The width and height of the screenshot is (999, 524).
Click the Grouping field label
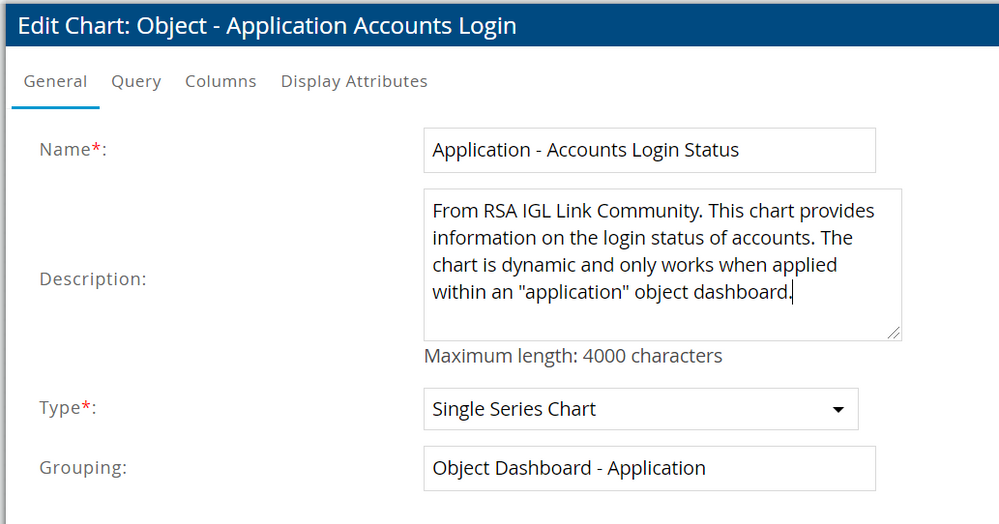click(x=83, y=467)
